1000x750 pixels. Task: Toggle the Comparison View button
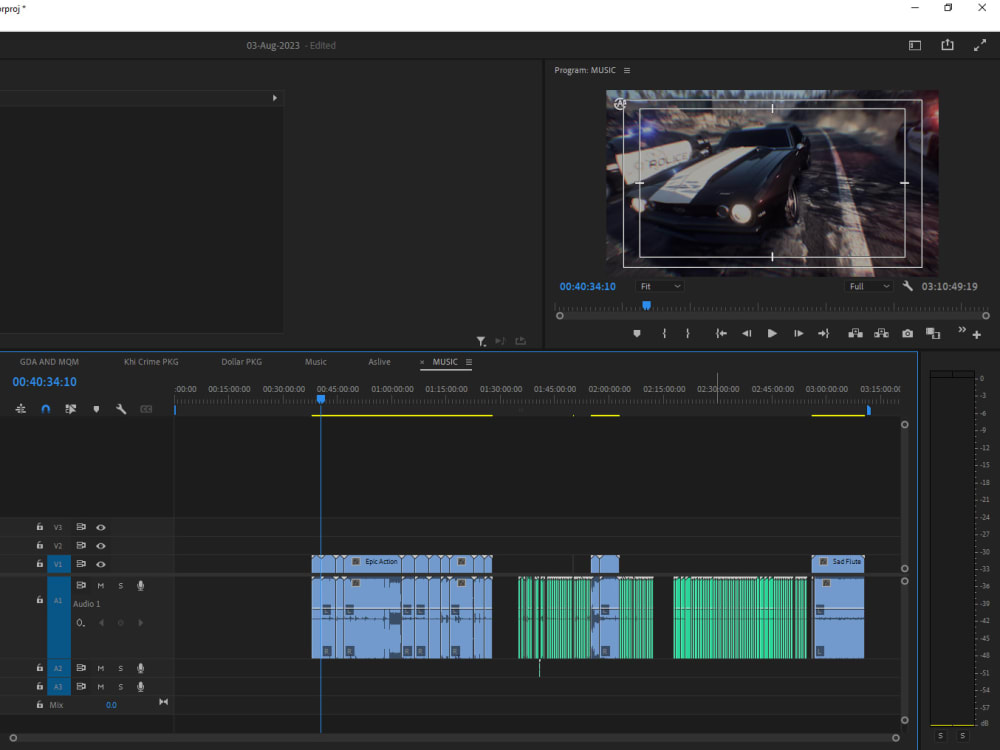(x=933, y=333)
